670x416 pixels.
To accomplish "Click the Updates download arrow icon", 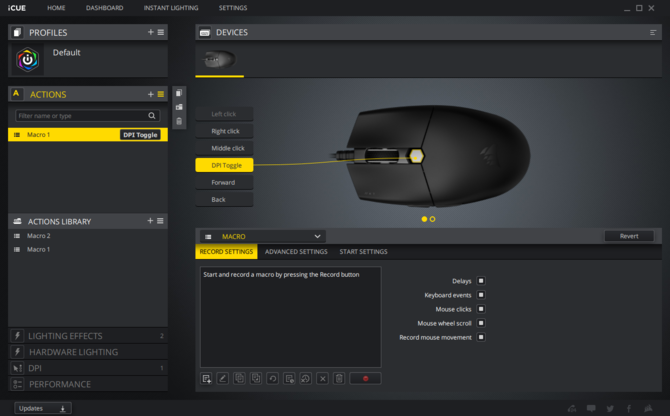I will (x=62, y=409).
